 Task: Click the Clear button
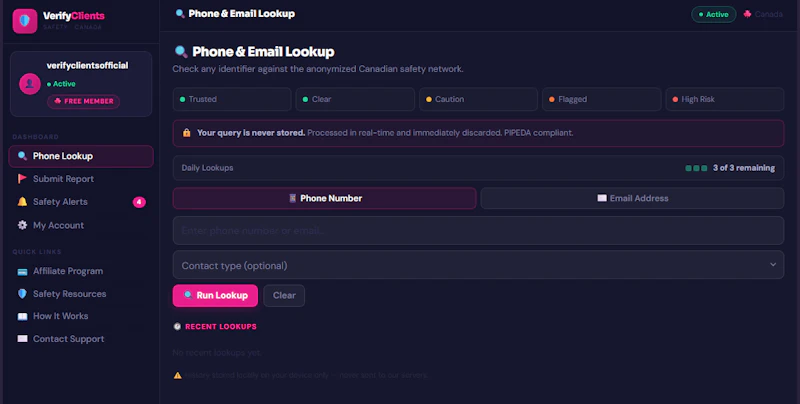pos(284,295)
